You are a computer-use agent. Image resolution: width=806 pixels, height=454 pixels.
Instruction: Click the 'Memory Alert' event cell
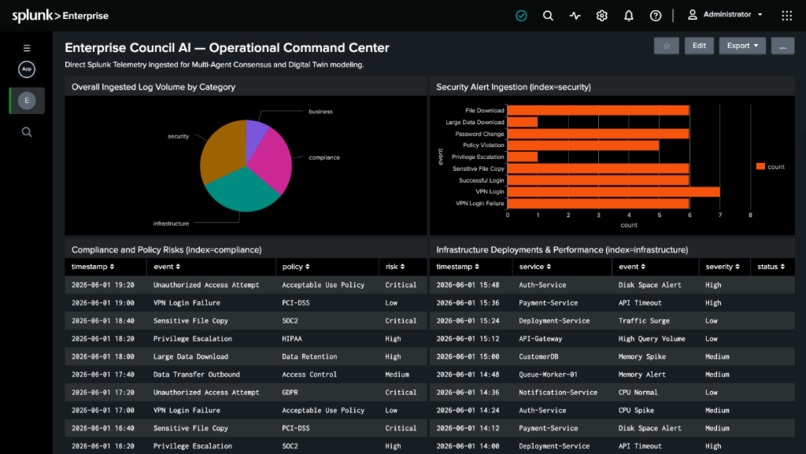coord(642,374)
